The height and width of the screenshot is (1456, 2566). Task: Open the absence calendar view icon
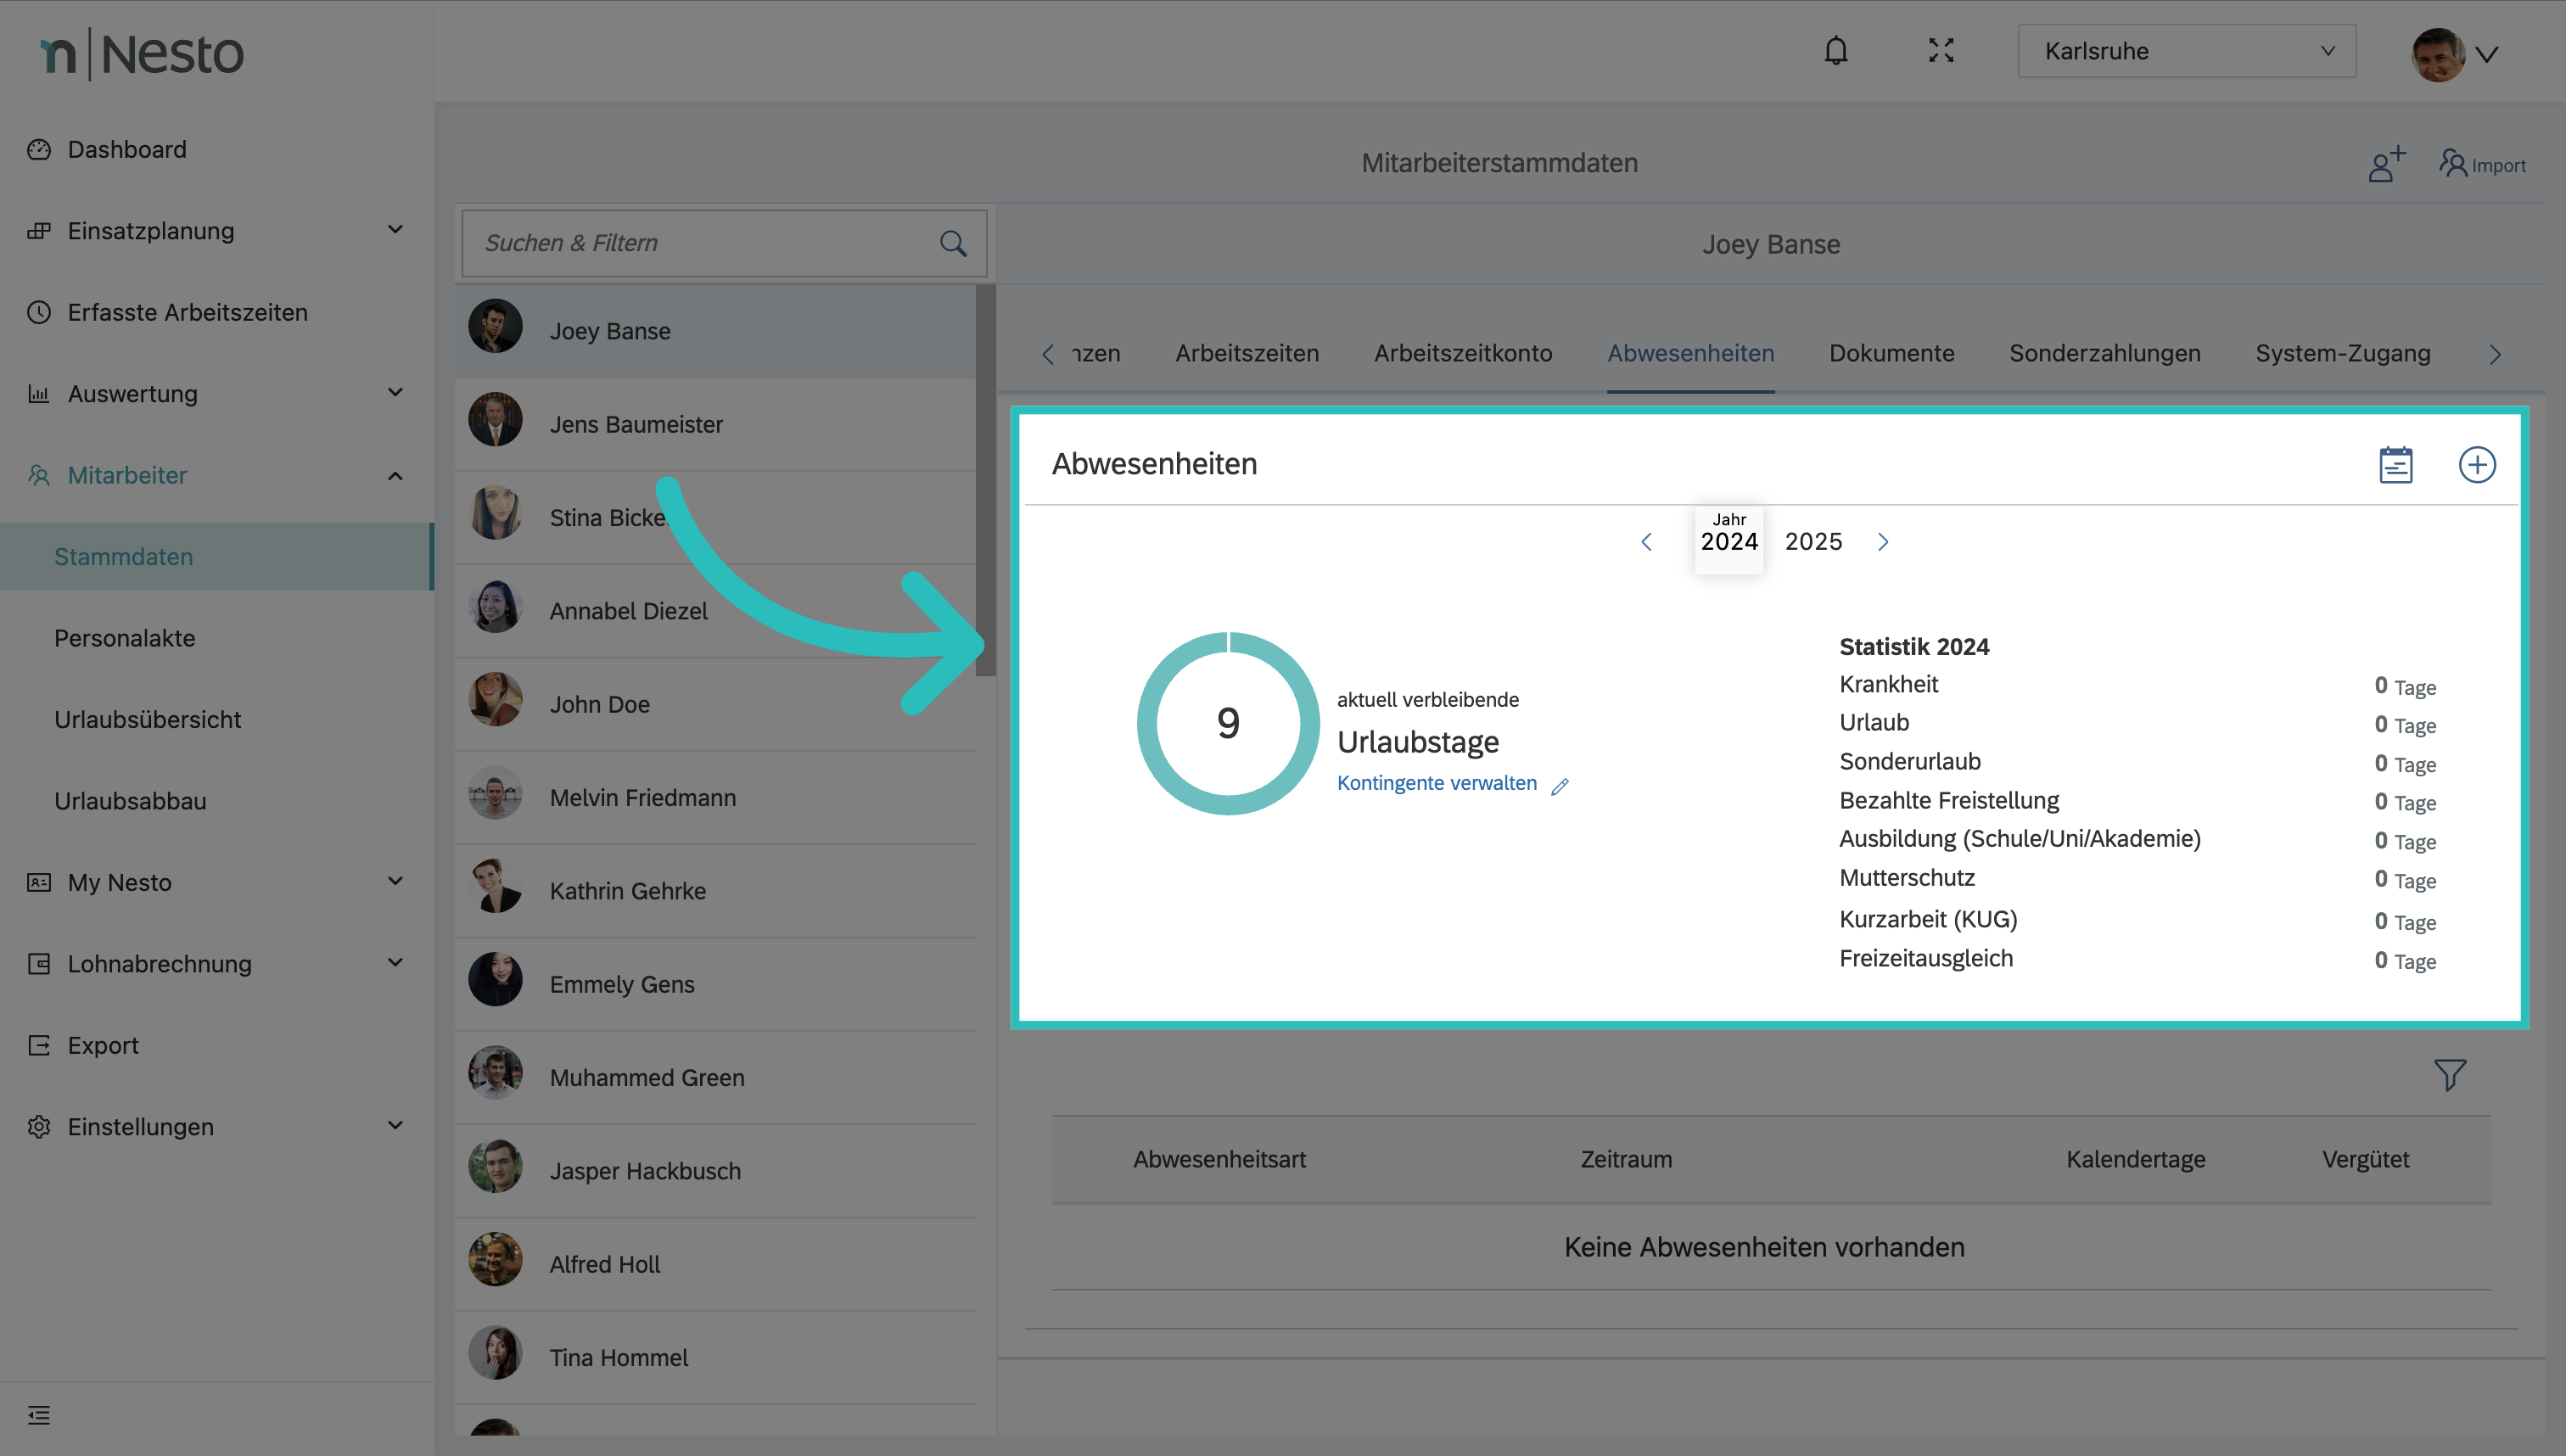(2395, 465)
